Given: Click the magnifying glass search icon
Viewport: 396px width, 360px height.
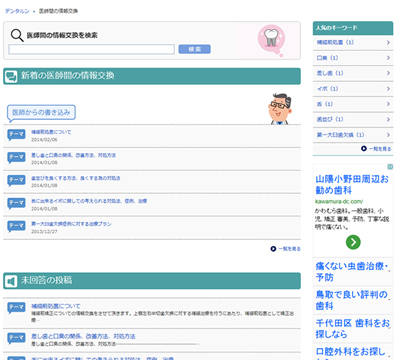Looking at the screenshot, I should coord(17,35).
